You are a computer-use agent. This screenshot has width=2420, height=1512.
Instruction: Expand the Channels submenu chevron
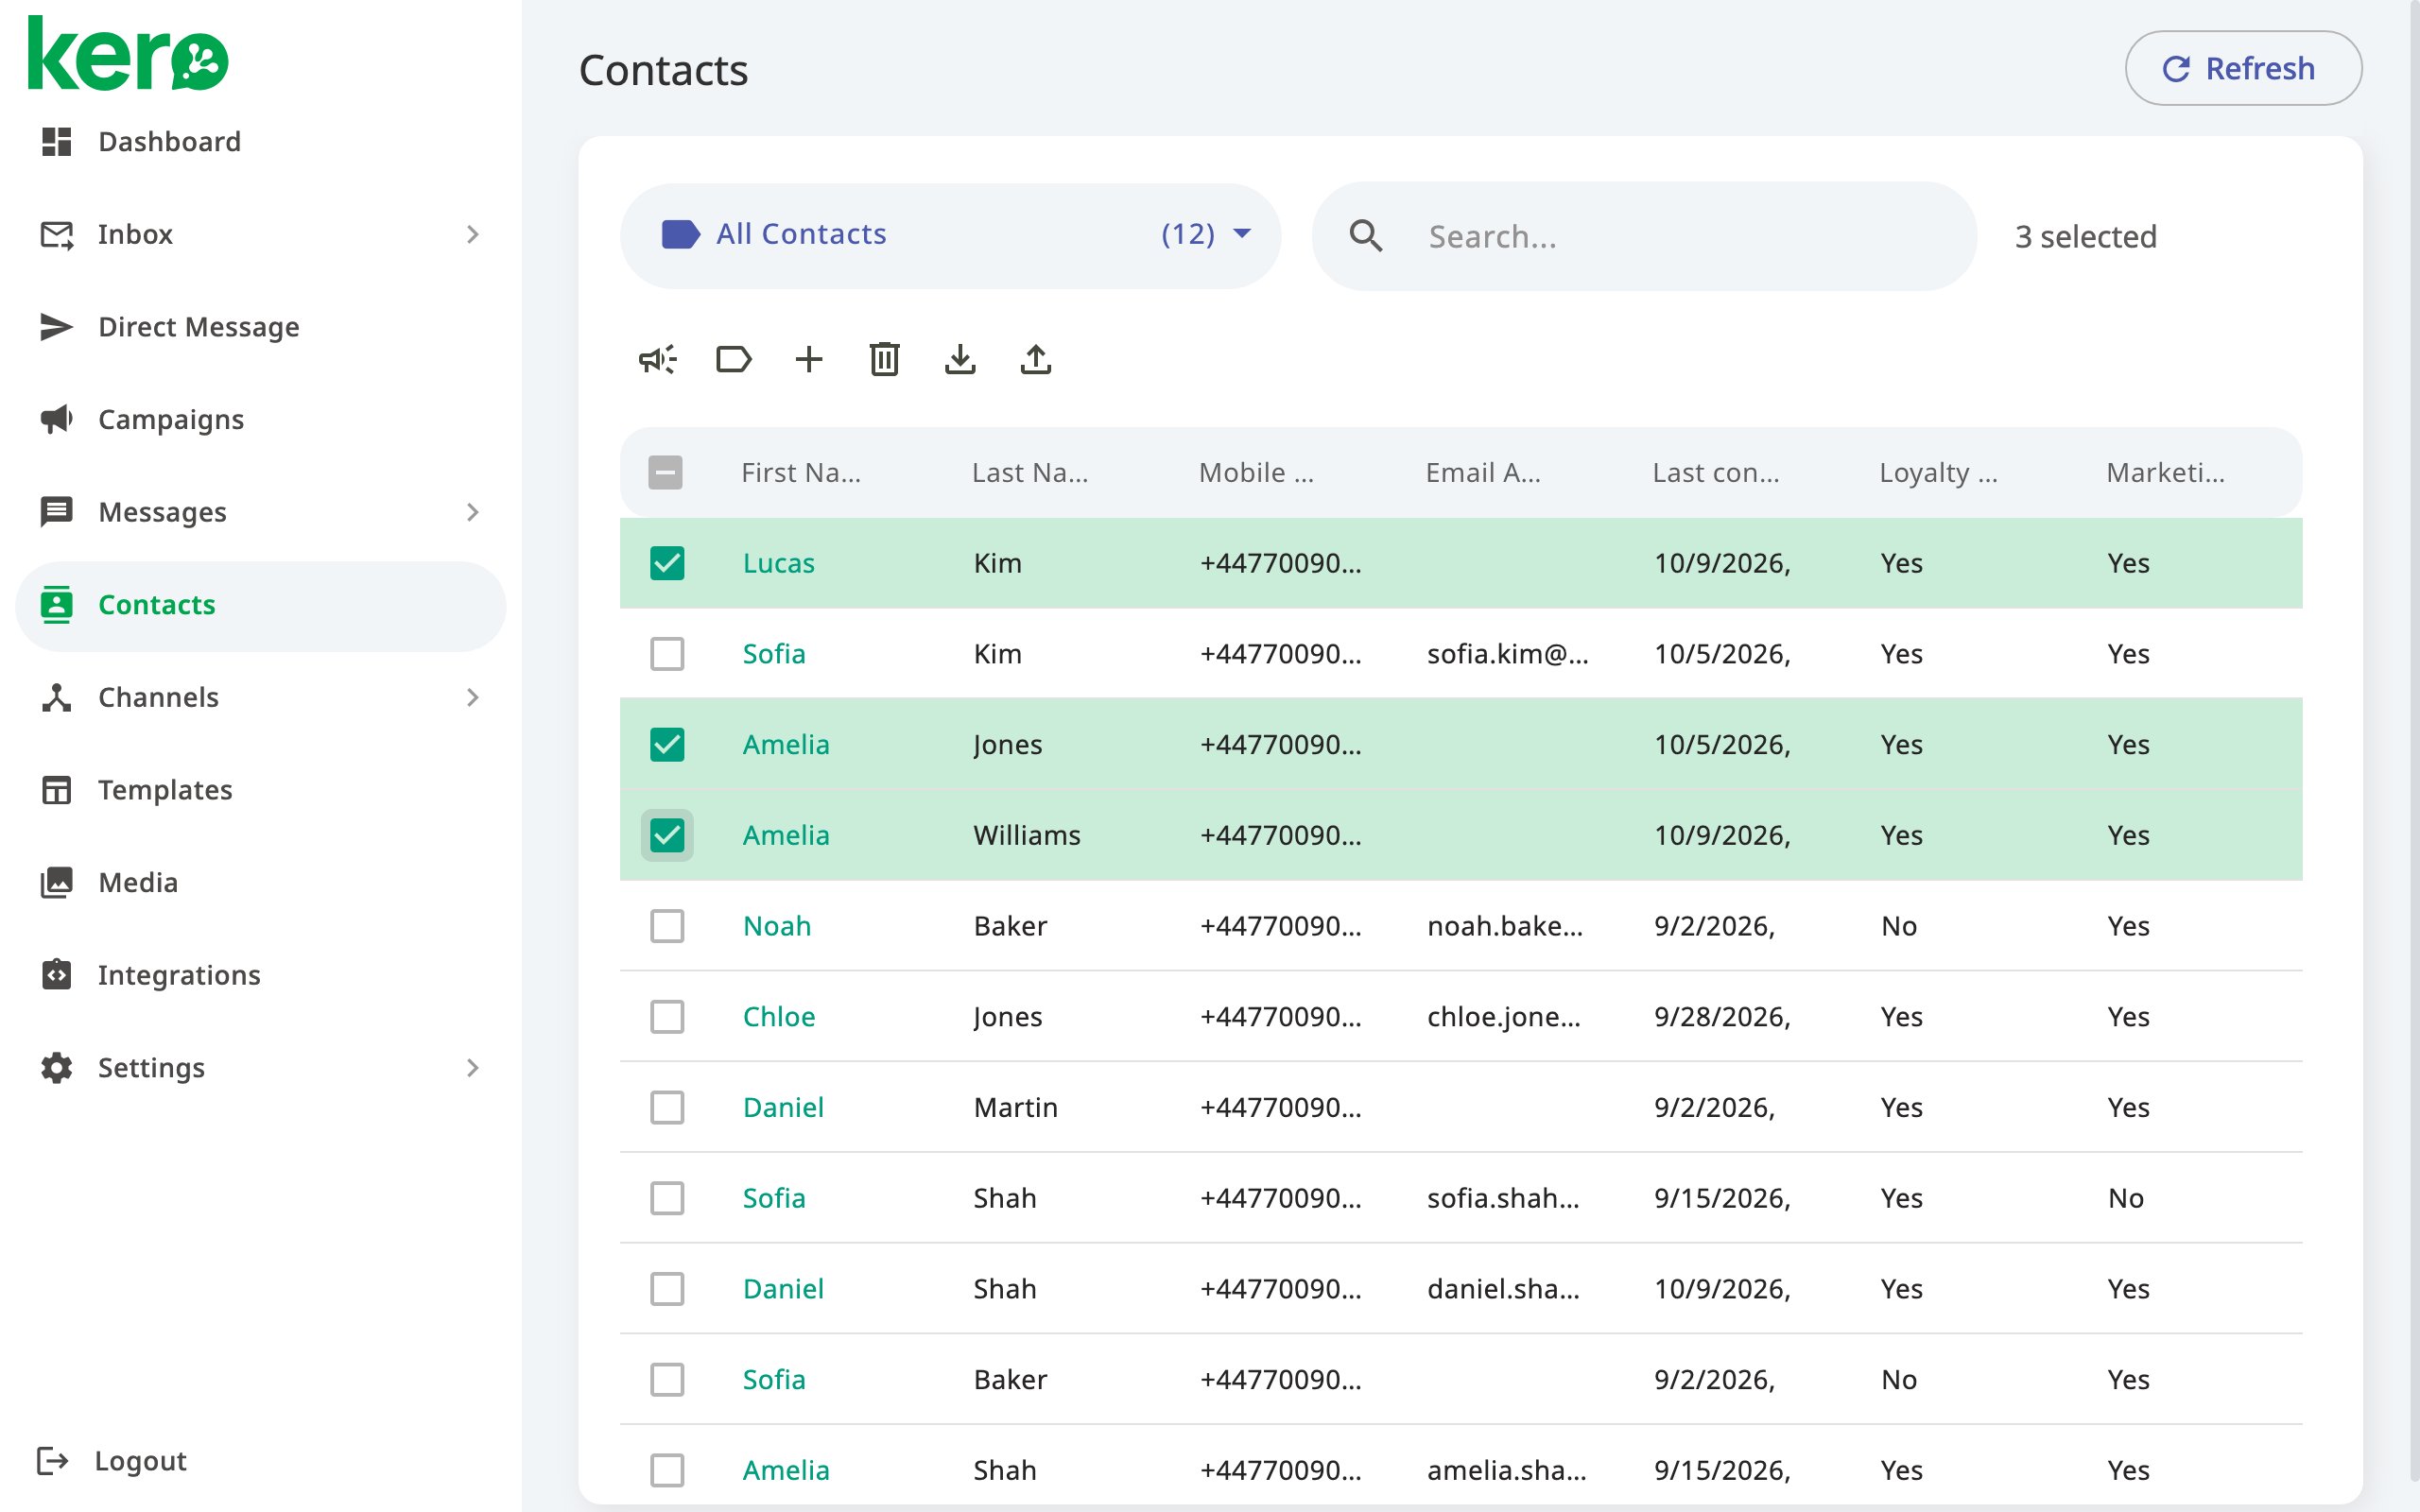coord(473,697)
